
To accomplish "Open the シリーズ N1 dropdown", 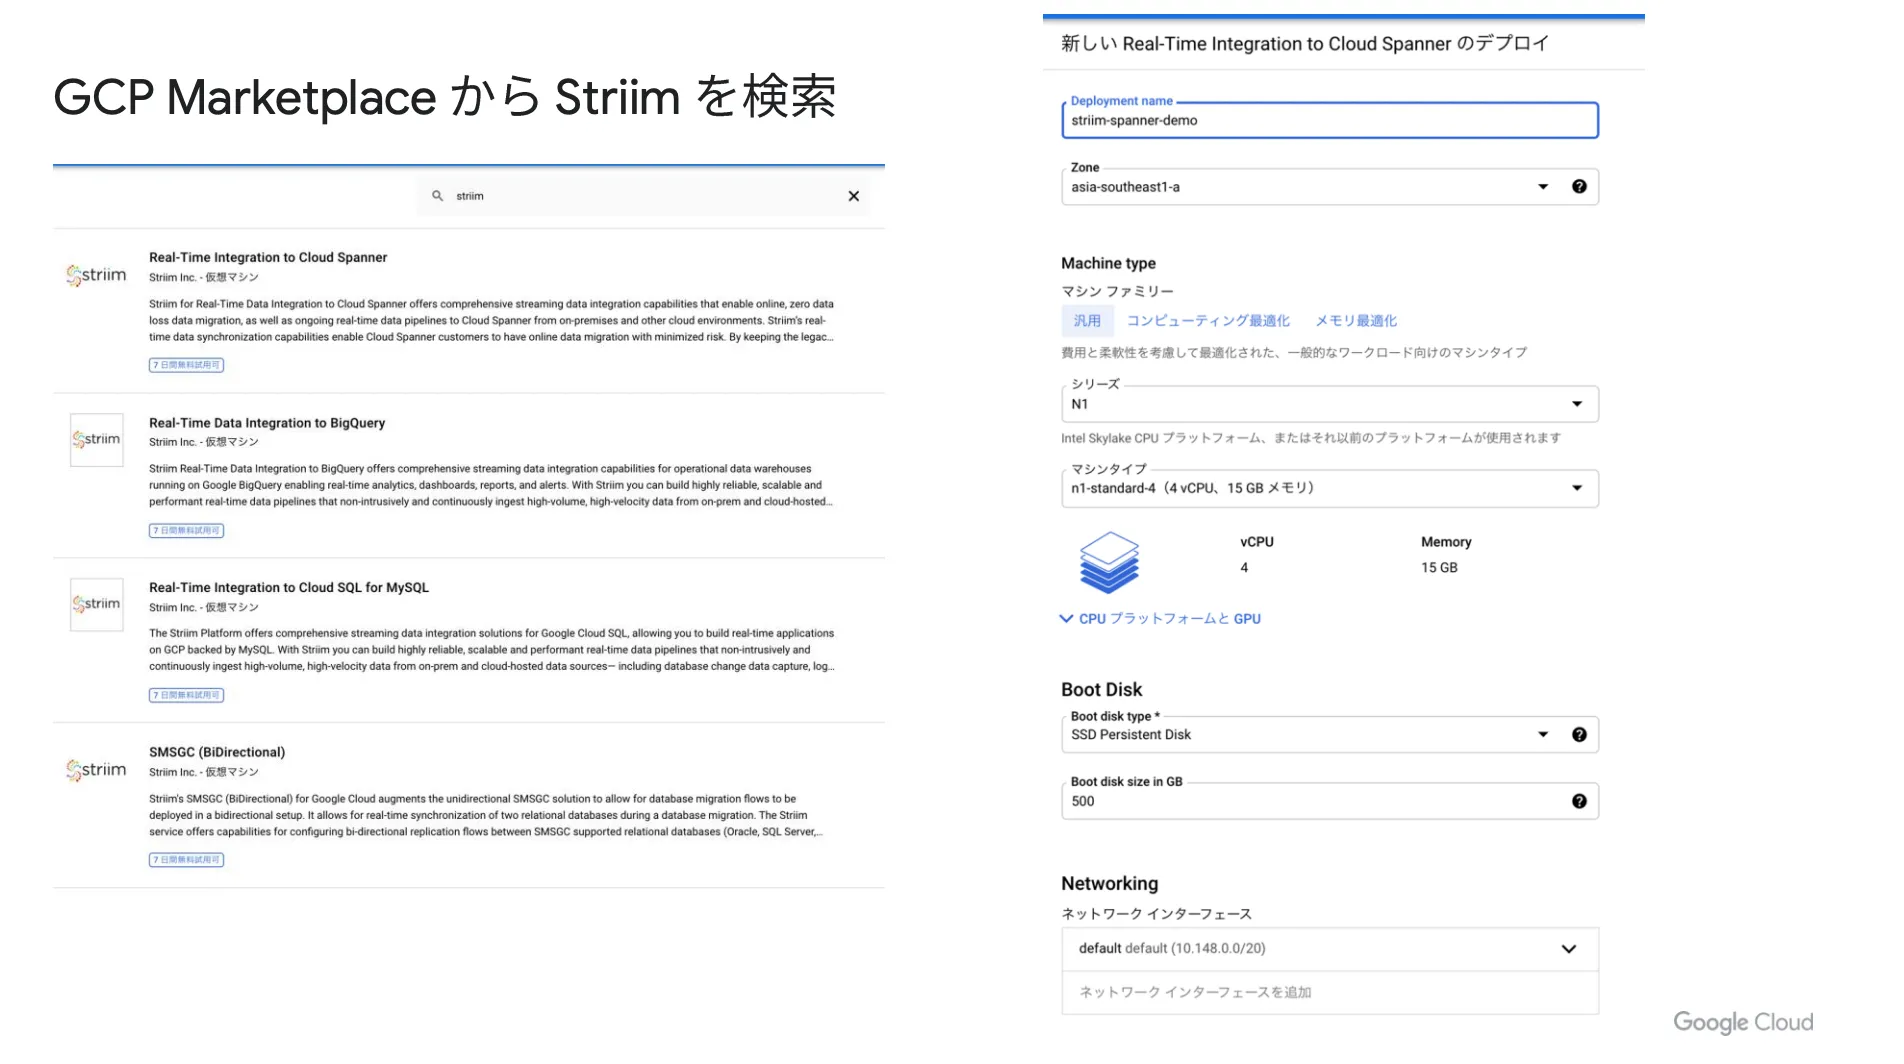I will pyautogui.click(x=1330, y=404).
